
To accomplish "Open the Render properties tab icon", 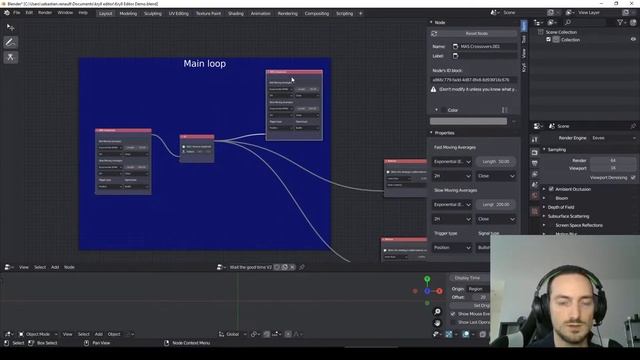I will (535, 152).
